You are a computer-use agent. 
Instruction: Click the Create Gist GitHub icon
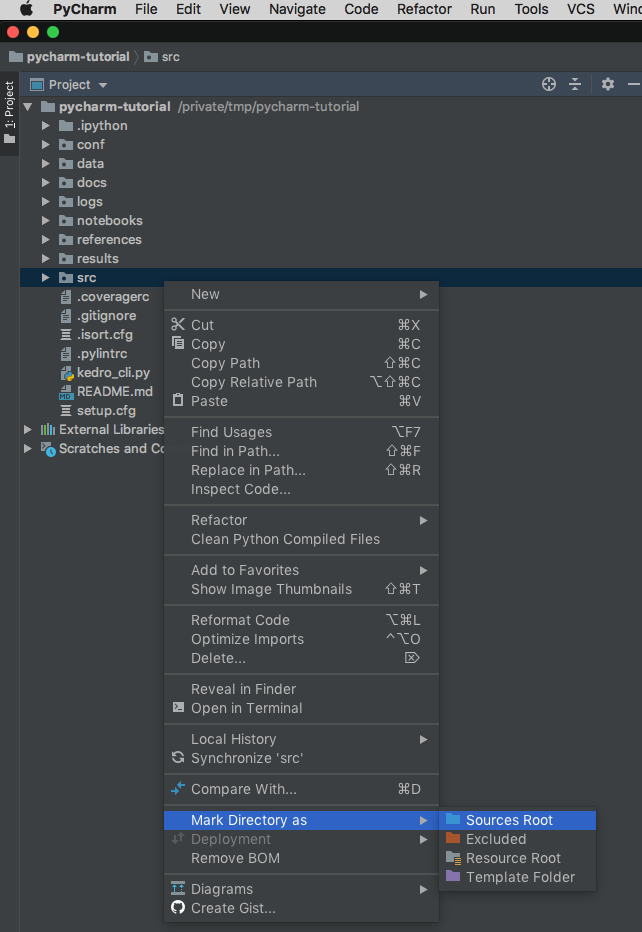(178, 908)
